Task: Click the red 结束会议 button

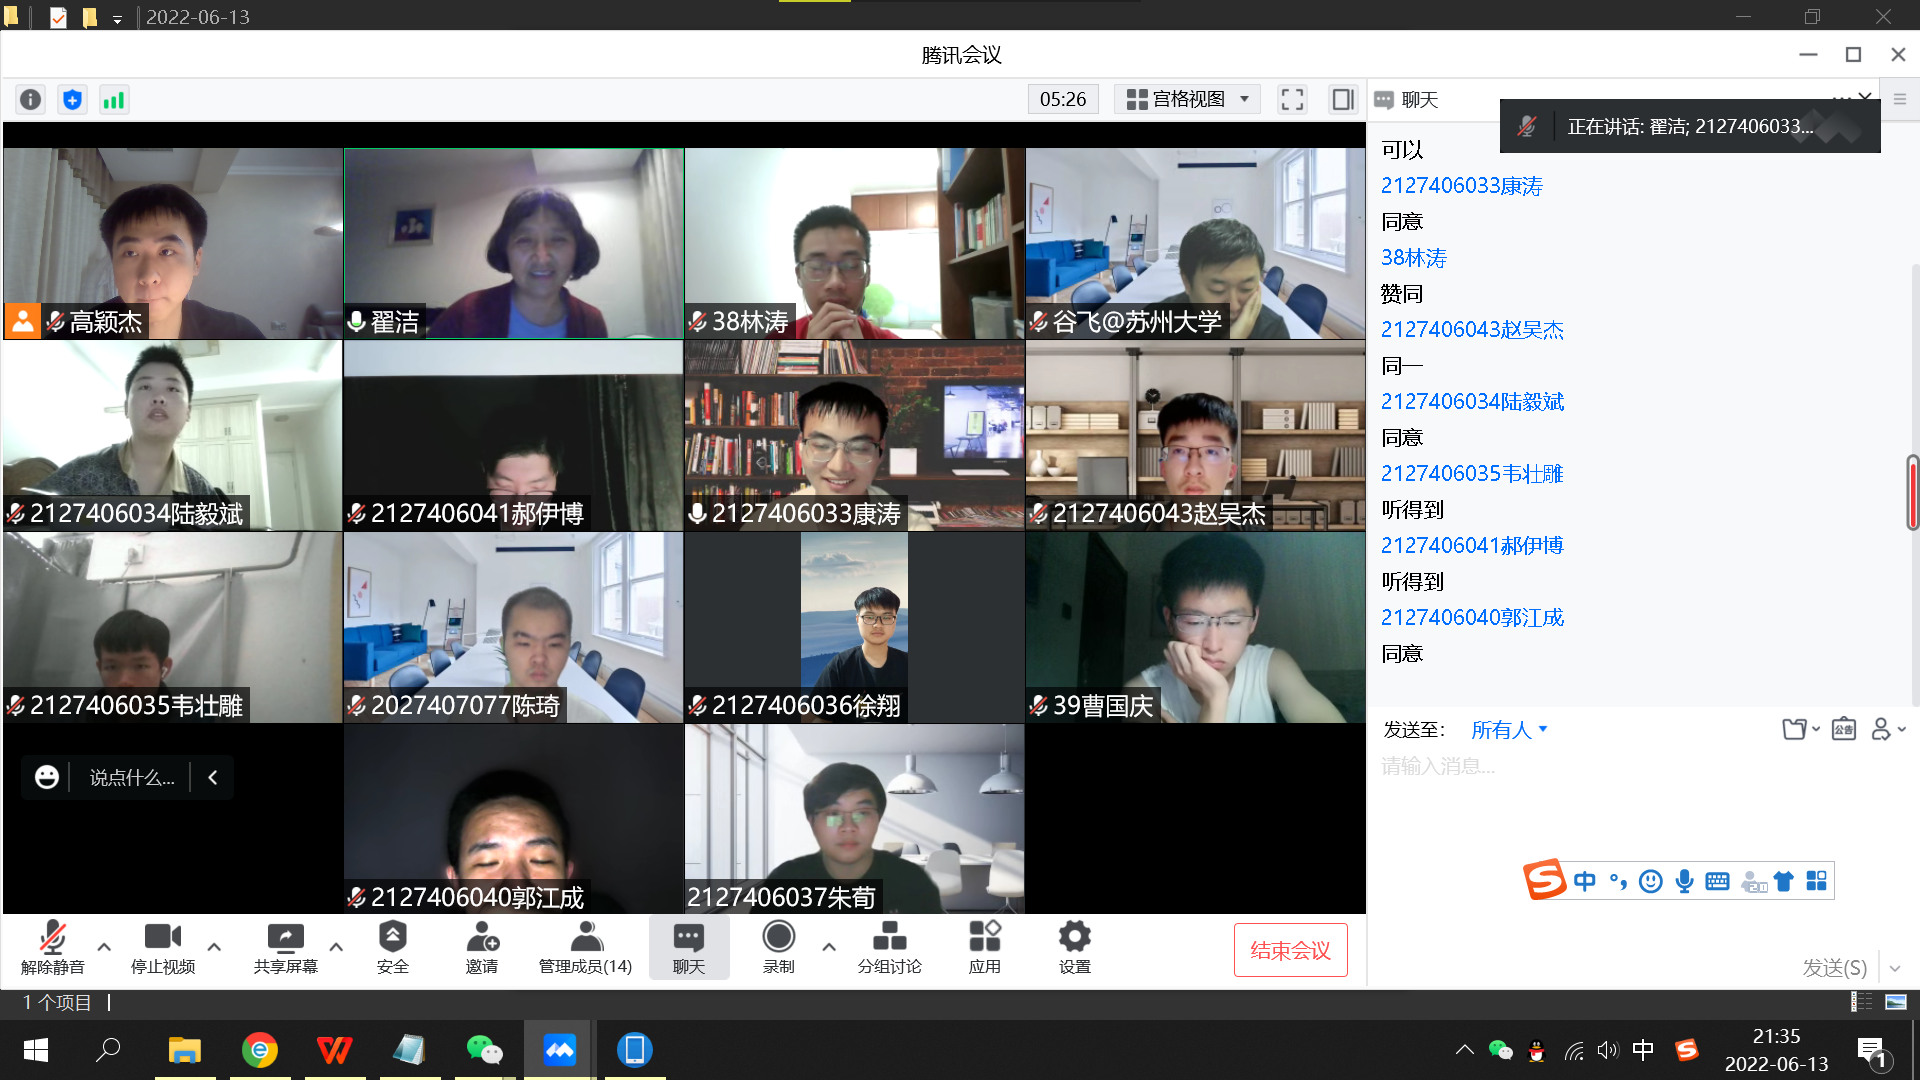Action: click(1290, 950)
